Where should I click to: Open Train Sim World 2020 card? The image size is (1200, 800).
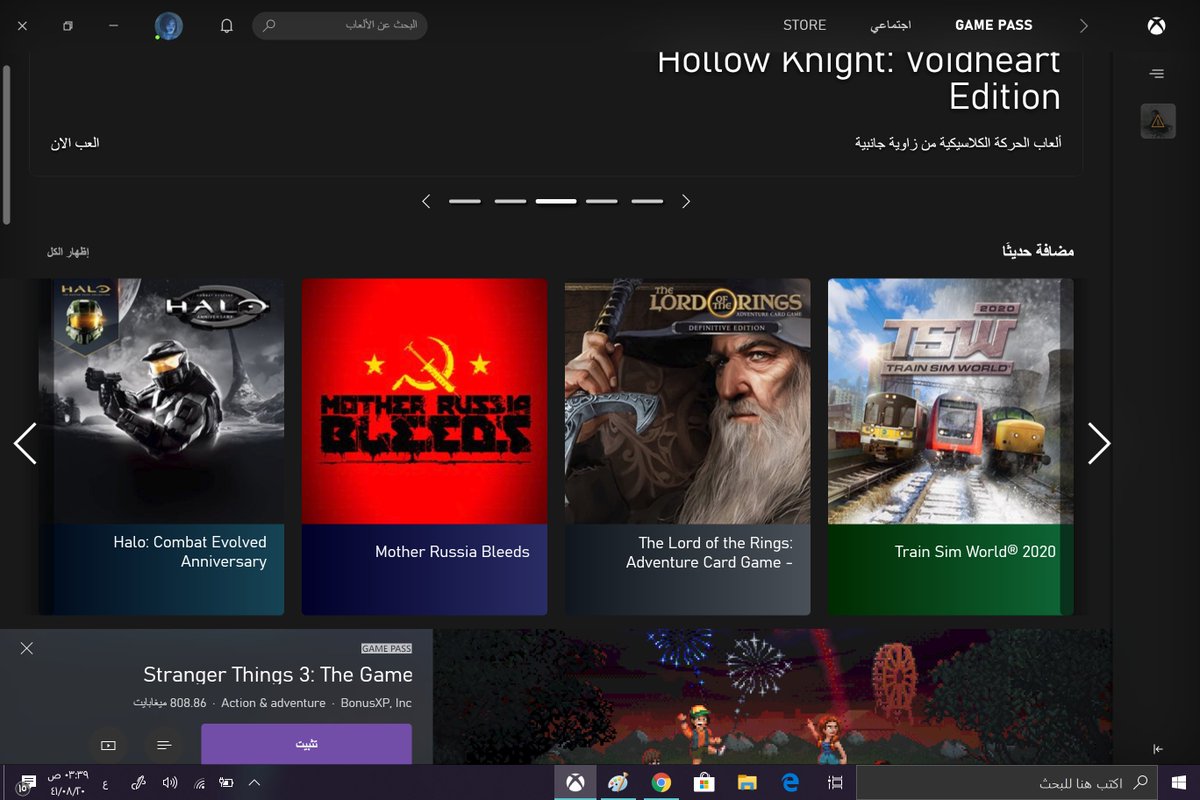pos(951,447)
